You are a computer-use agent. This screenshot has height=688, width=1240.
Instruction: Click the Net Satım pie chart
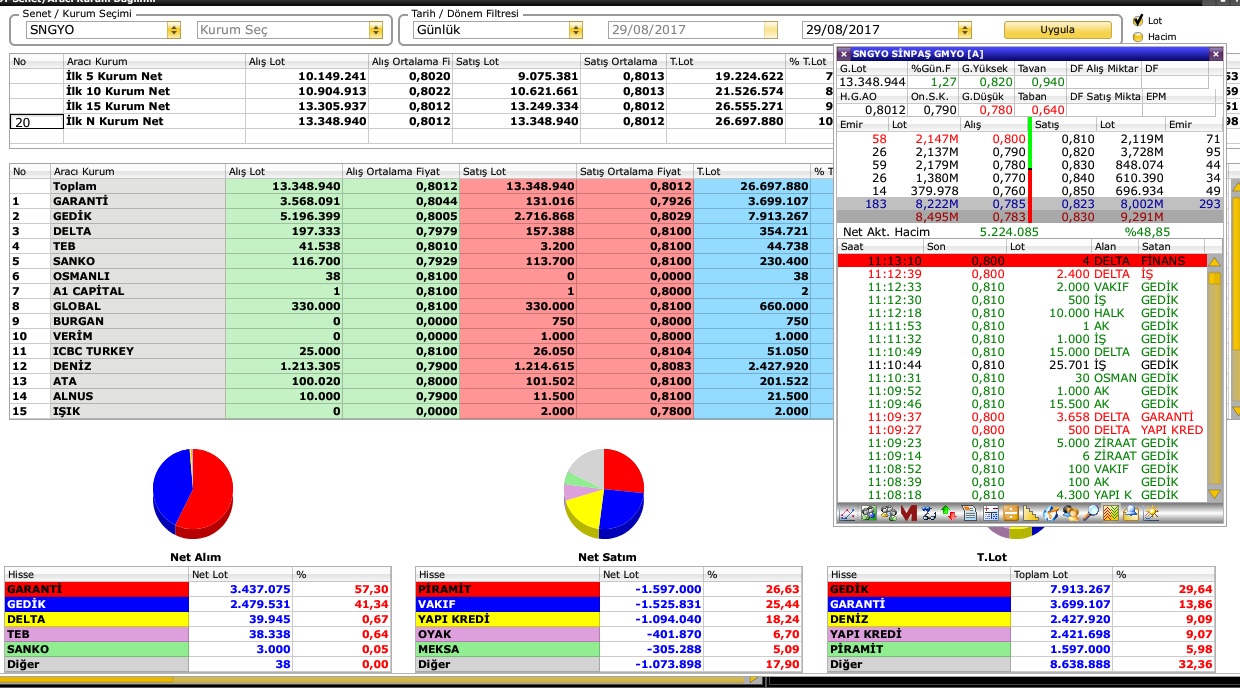pos(604,493)
